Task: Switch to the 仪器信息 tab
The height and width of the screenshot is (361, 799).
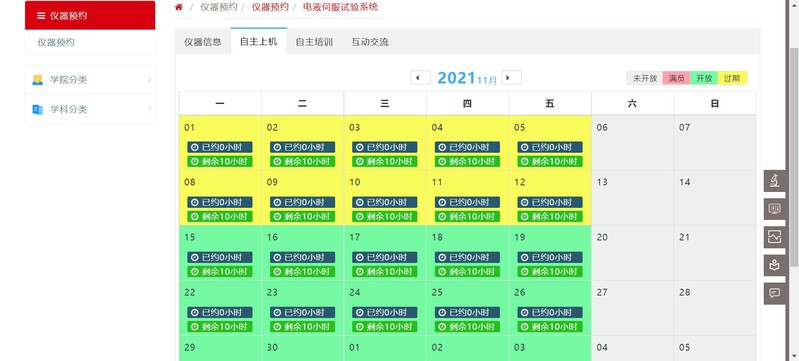Action: tap(203, 42)
